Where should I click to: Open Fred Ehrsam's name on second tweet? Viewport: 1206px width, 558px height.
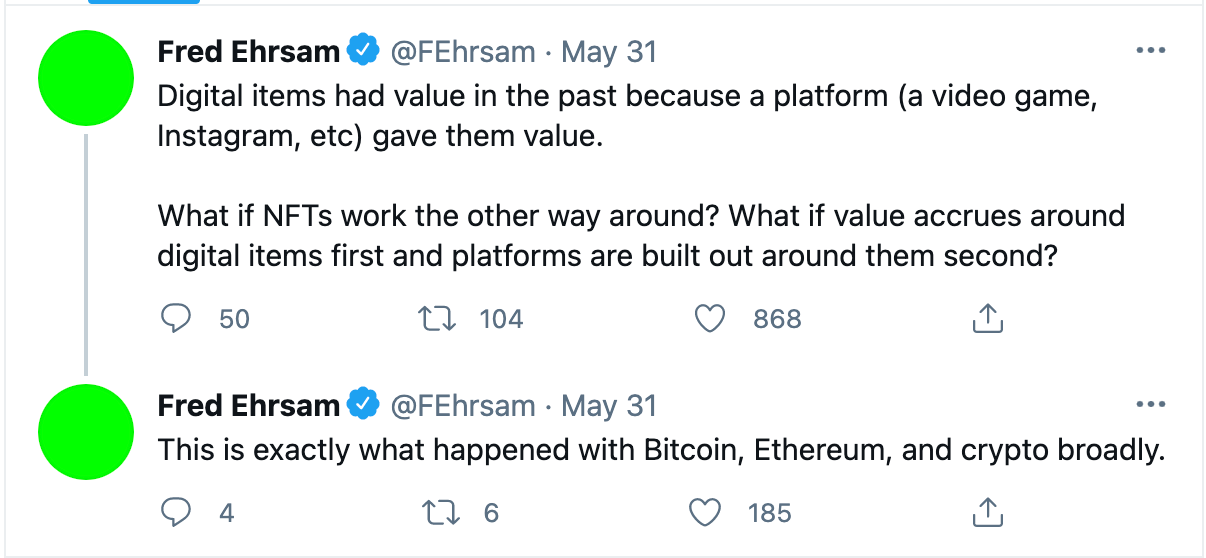click(249, 405)
